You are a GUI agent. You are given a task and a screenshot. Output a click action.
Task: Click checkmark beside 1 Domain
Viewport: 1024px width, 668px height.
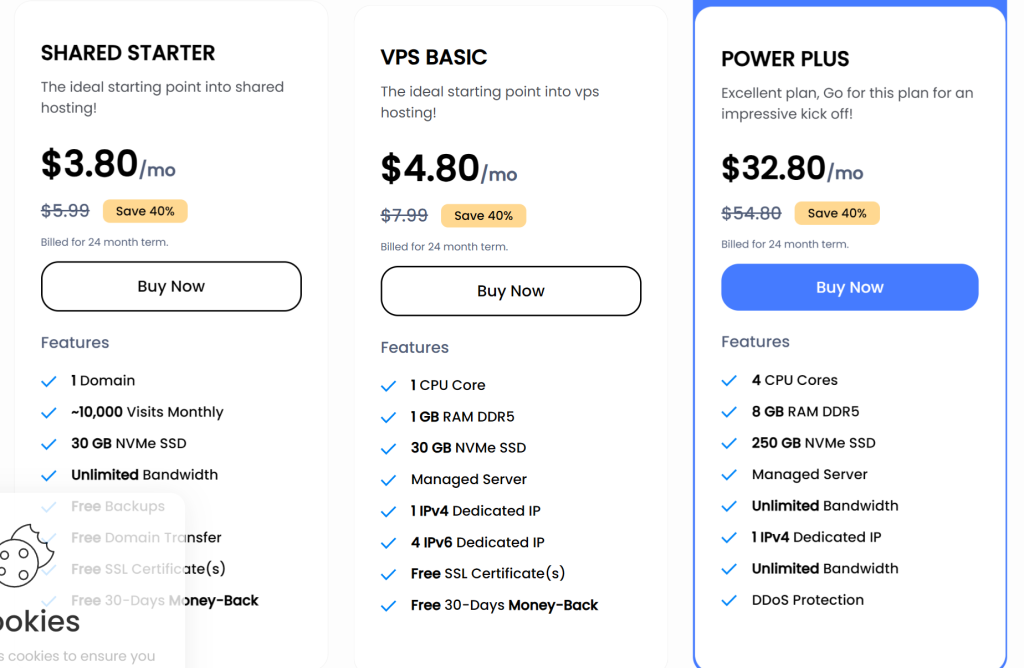coord(49,381)
